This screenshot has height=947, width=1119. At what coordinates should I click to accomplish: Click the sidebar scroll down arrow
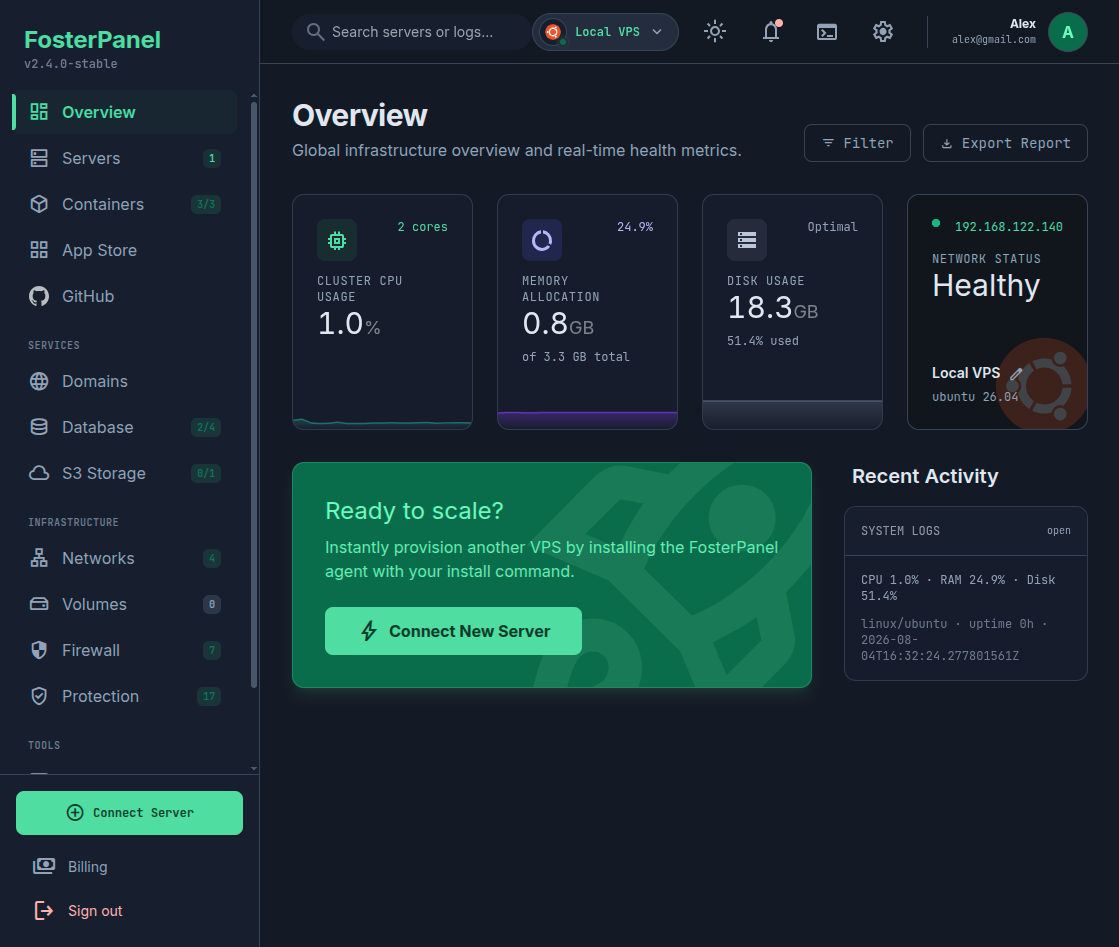(254, 769)
